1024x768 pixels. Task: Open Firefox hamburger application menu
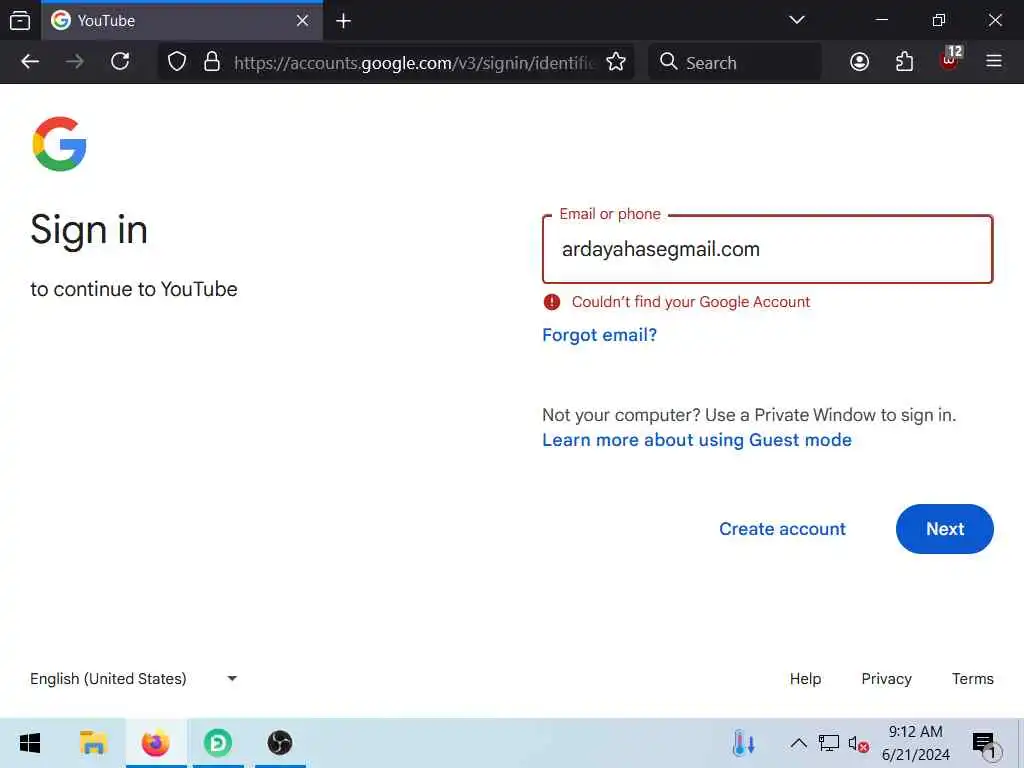click(x=994, y=61)
